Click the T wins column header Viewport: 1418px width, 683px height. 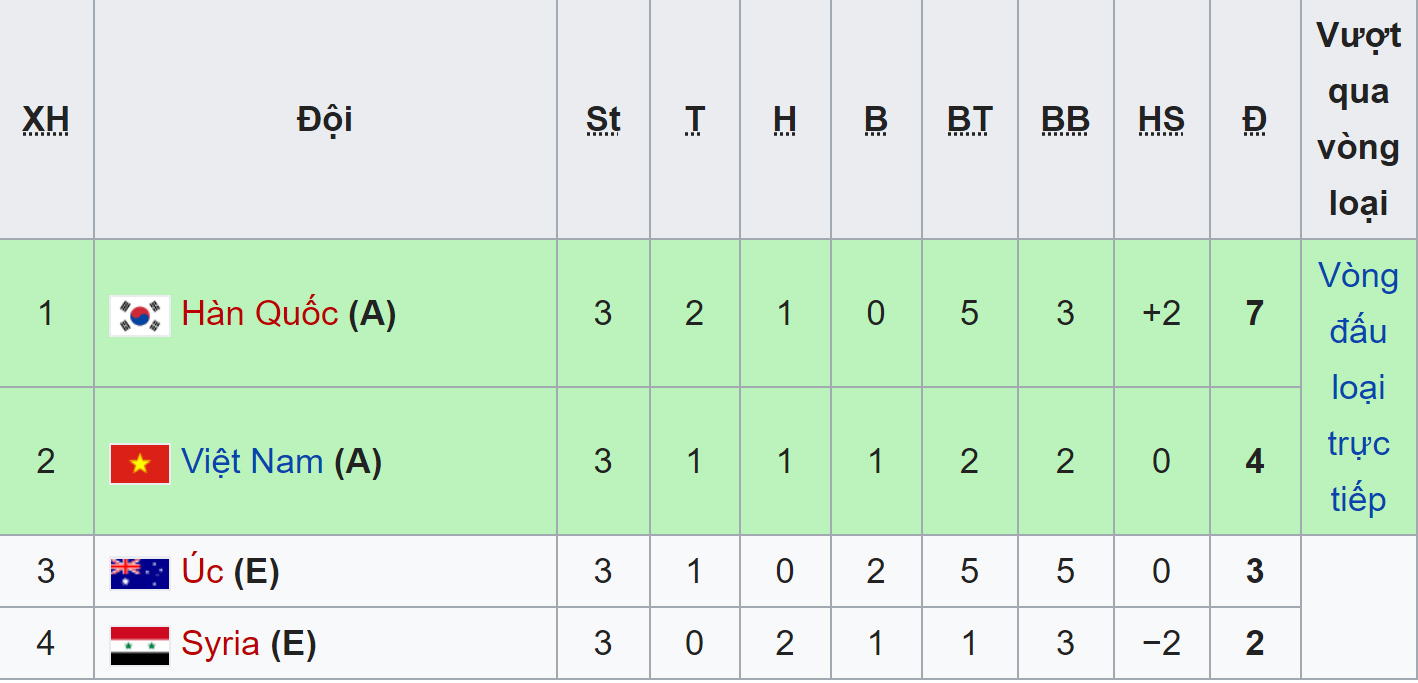point(695,120)
